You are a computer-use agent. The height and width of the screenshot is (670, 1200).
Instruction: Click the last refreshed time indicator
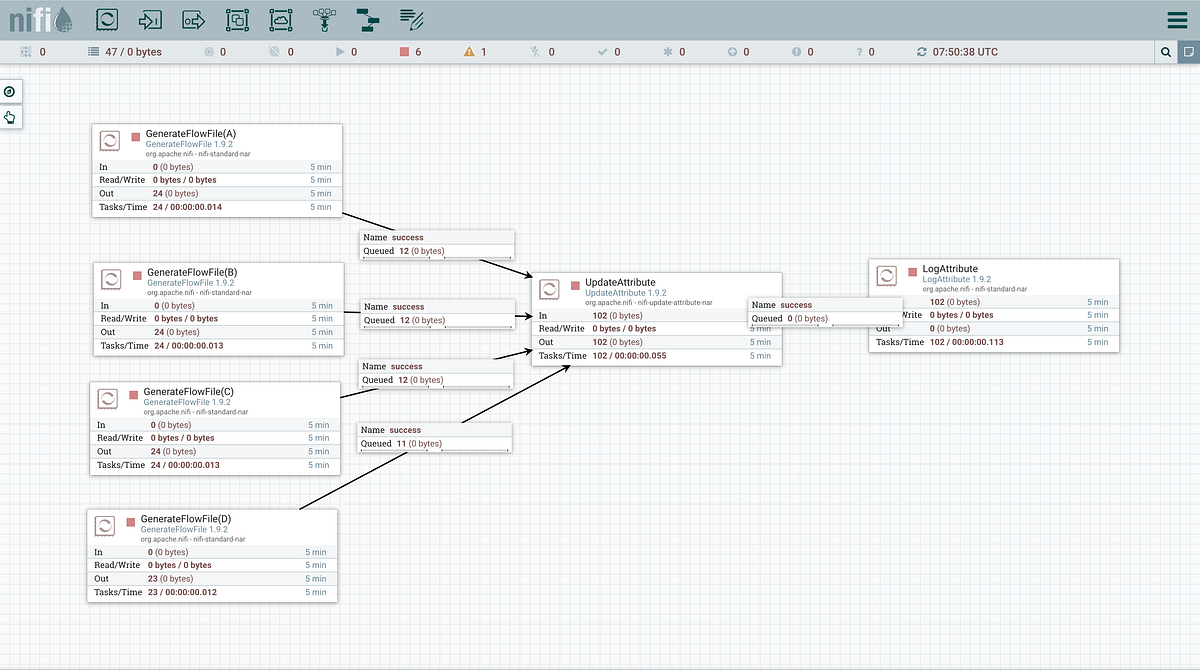tap(957, 52)
